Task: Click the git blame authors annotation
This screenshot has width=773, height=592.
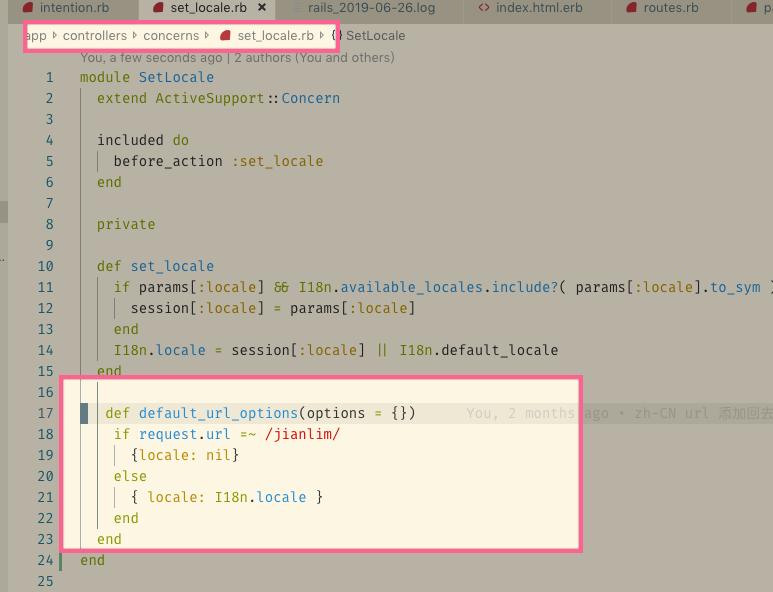Action: point(237,58)
